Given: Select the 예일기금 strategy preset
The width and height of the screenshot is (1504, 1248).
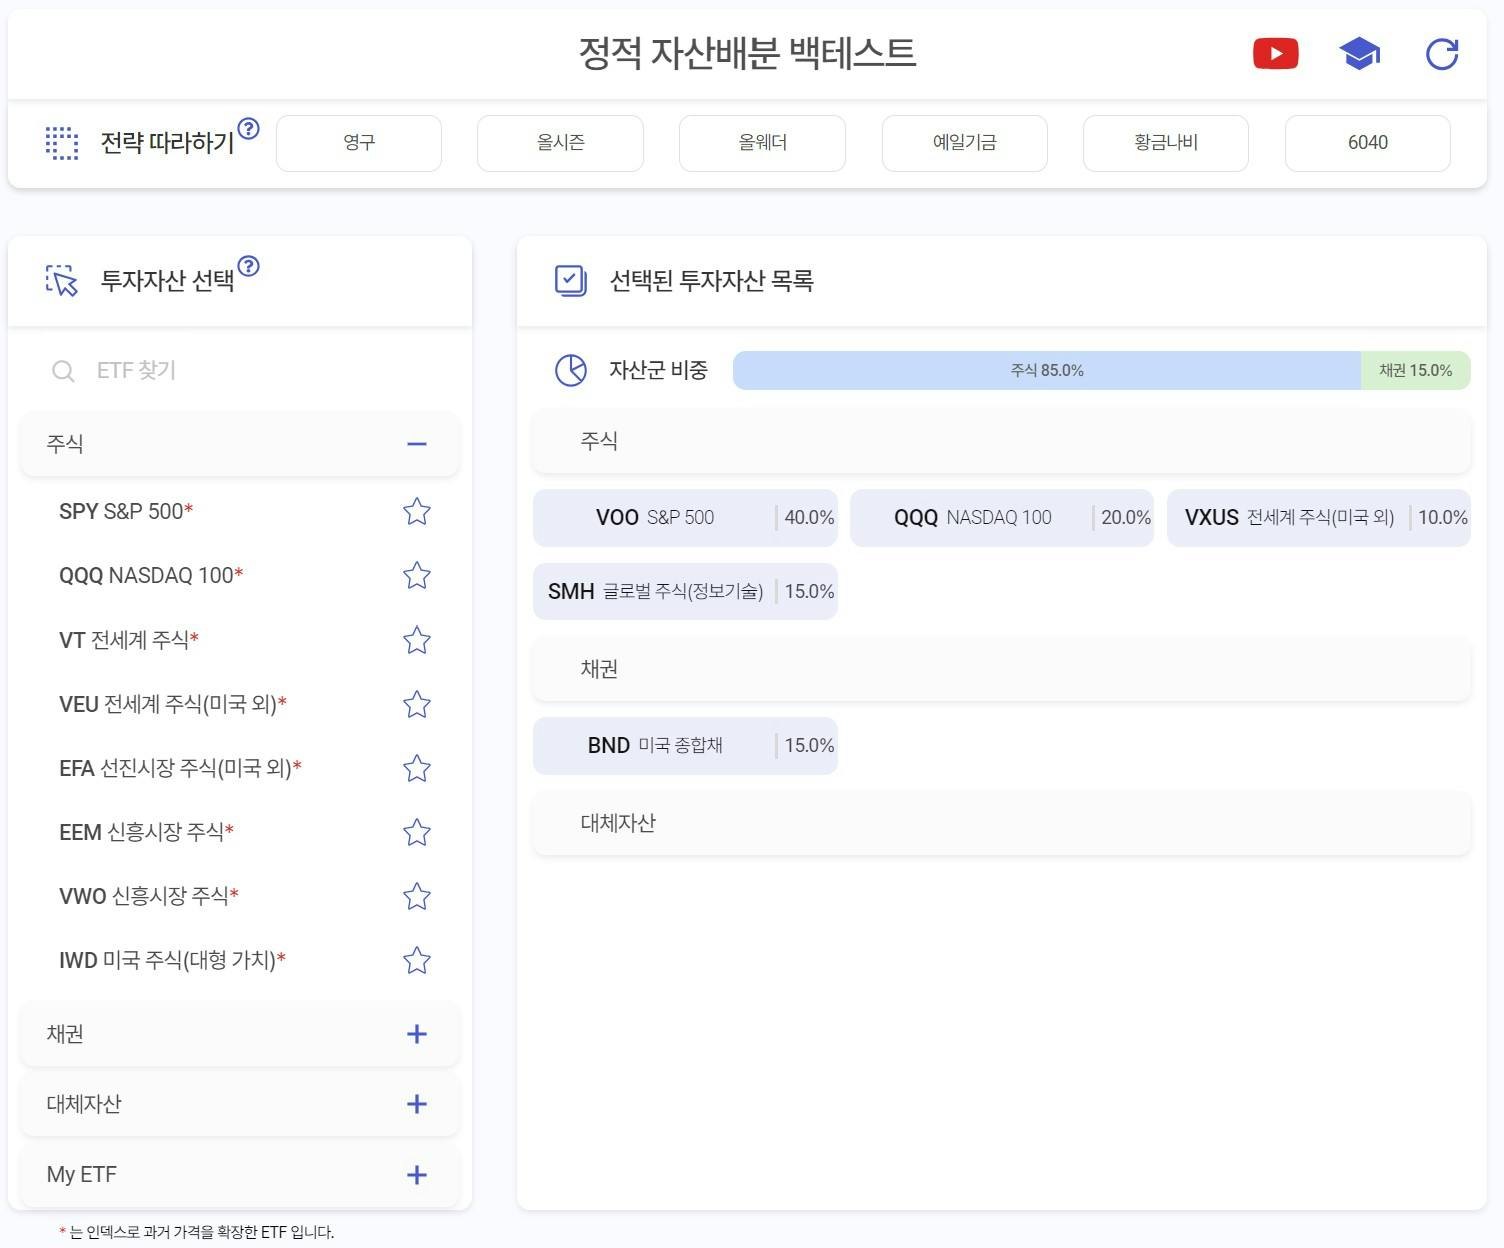Looking at the screenshot, I should 965,143.
